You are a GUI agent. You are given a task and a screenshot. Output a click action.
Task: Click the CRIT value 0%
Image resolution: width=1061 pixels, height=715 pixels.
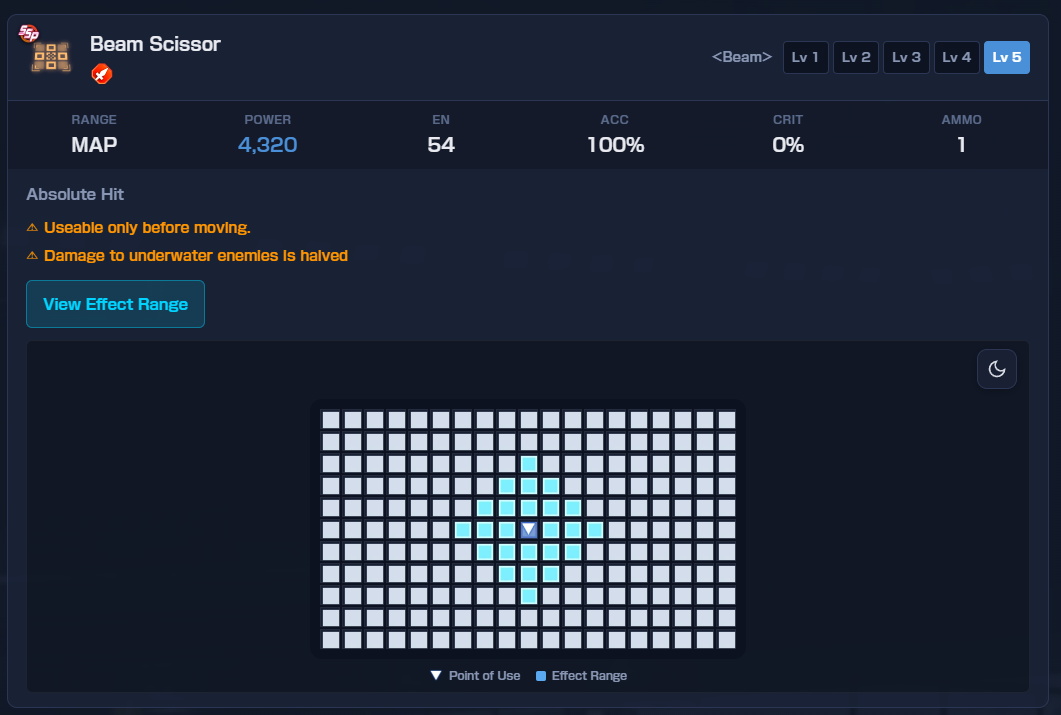coord(788,145)
